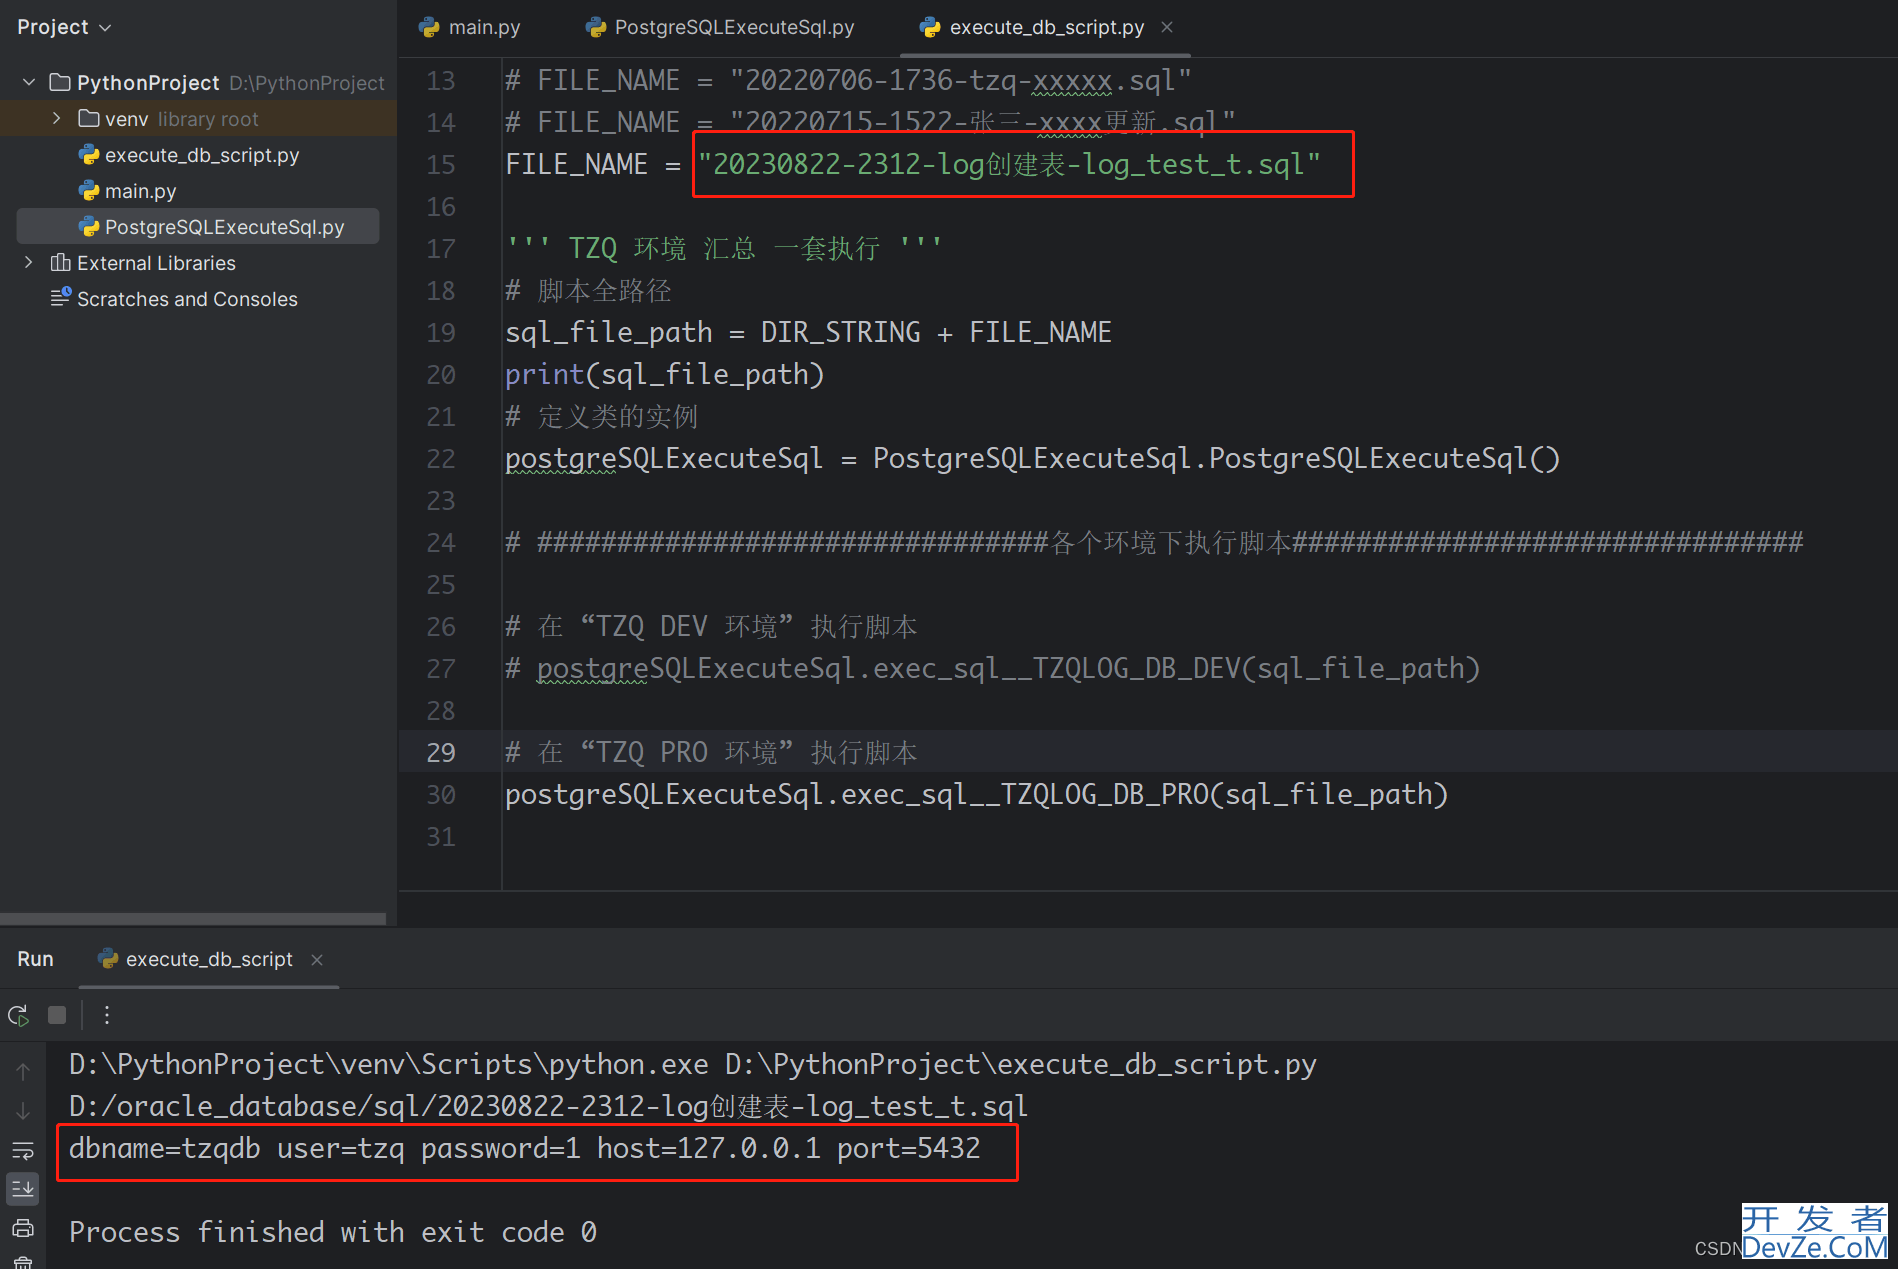Expand the venv library root folder
1898x1269 pixels.
click(x=57, y=118)
